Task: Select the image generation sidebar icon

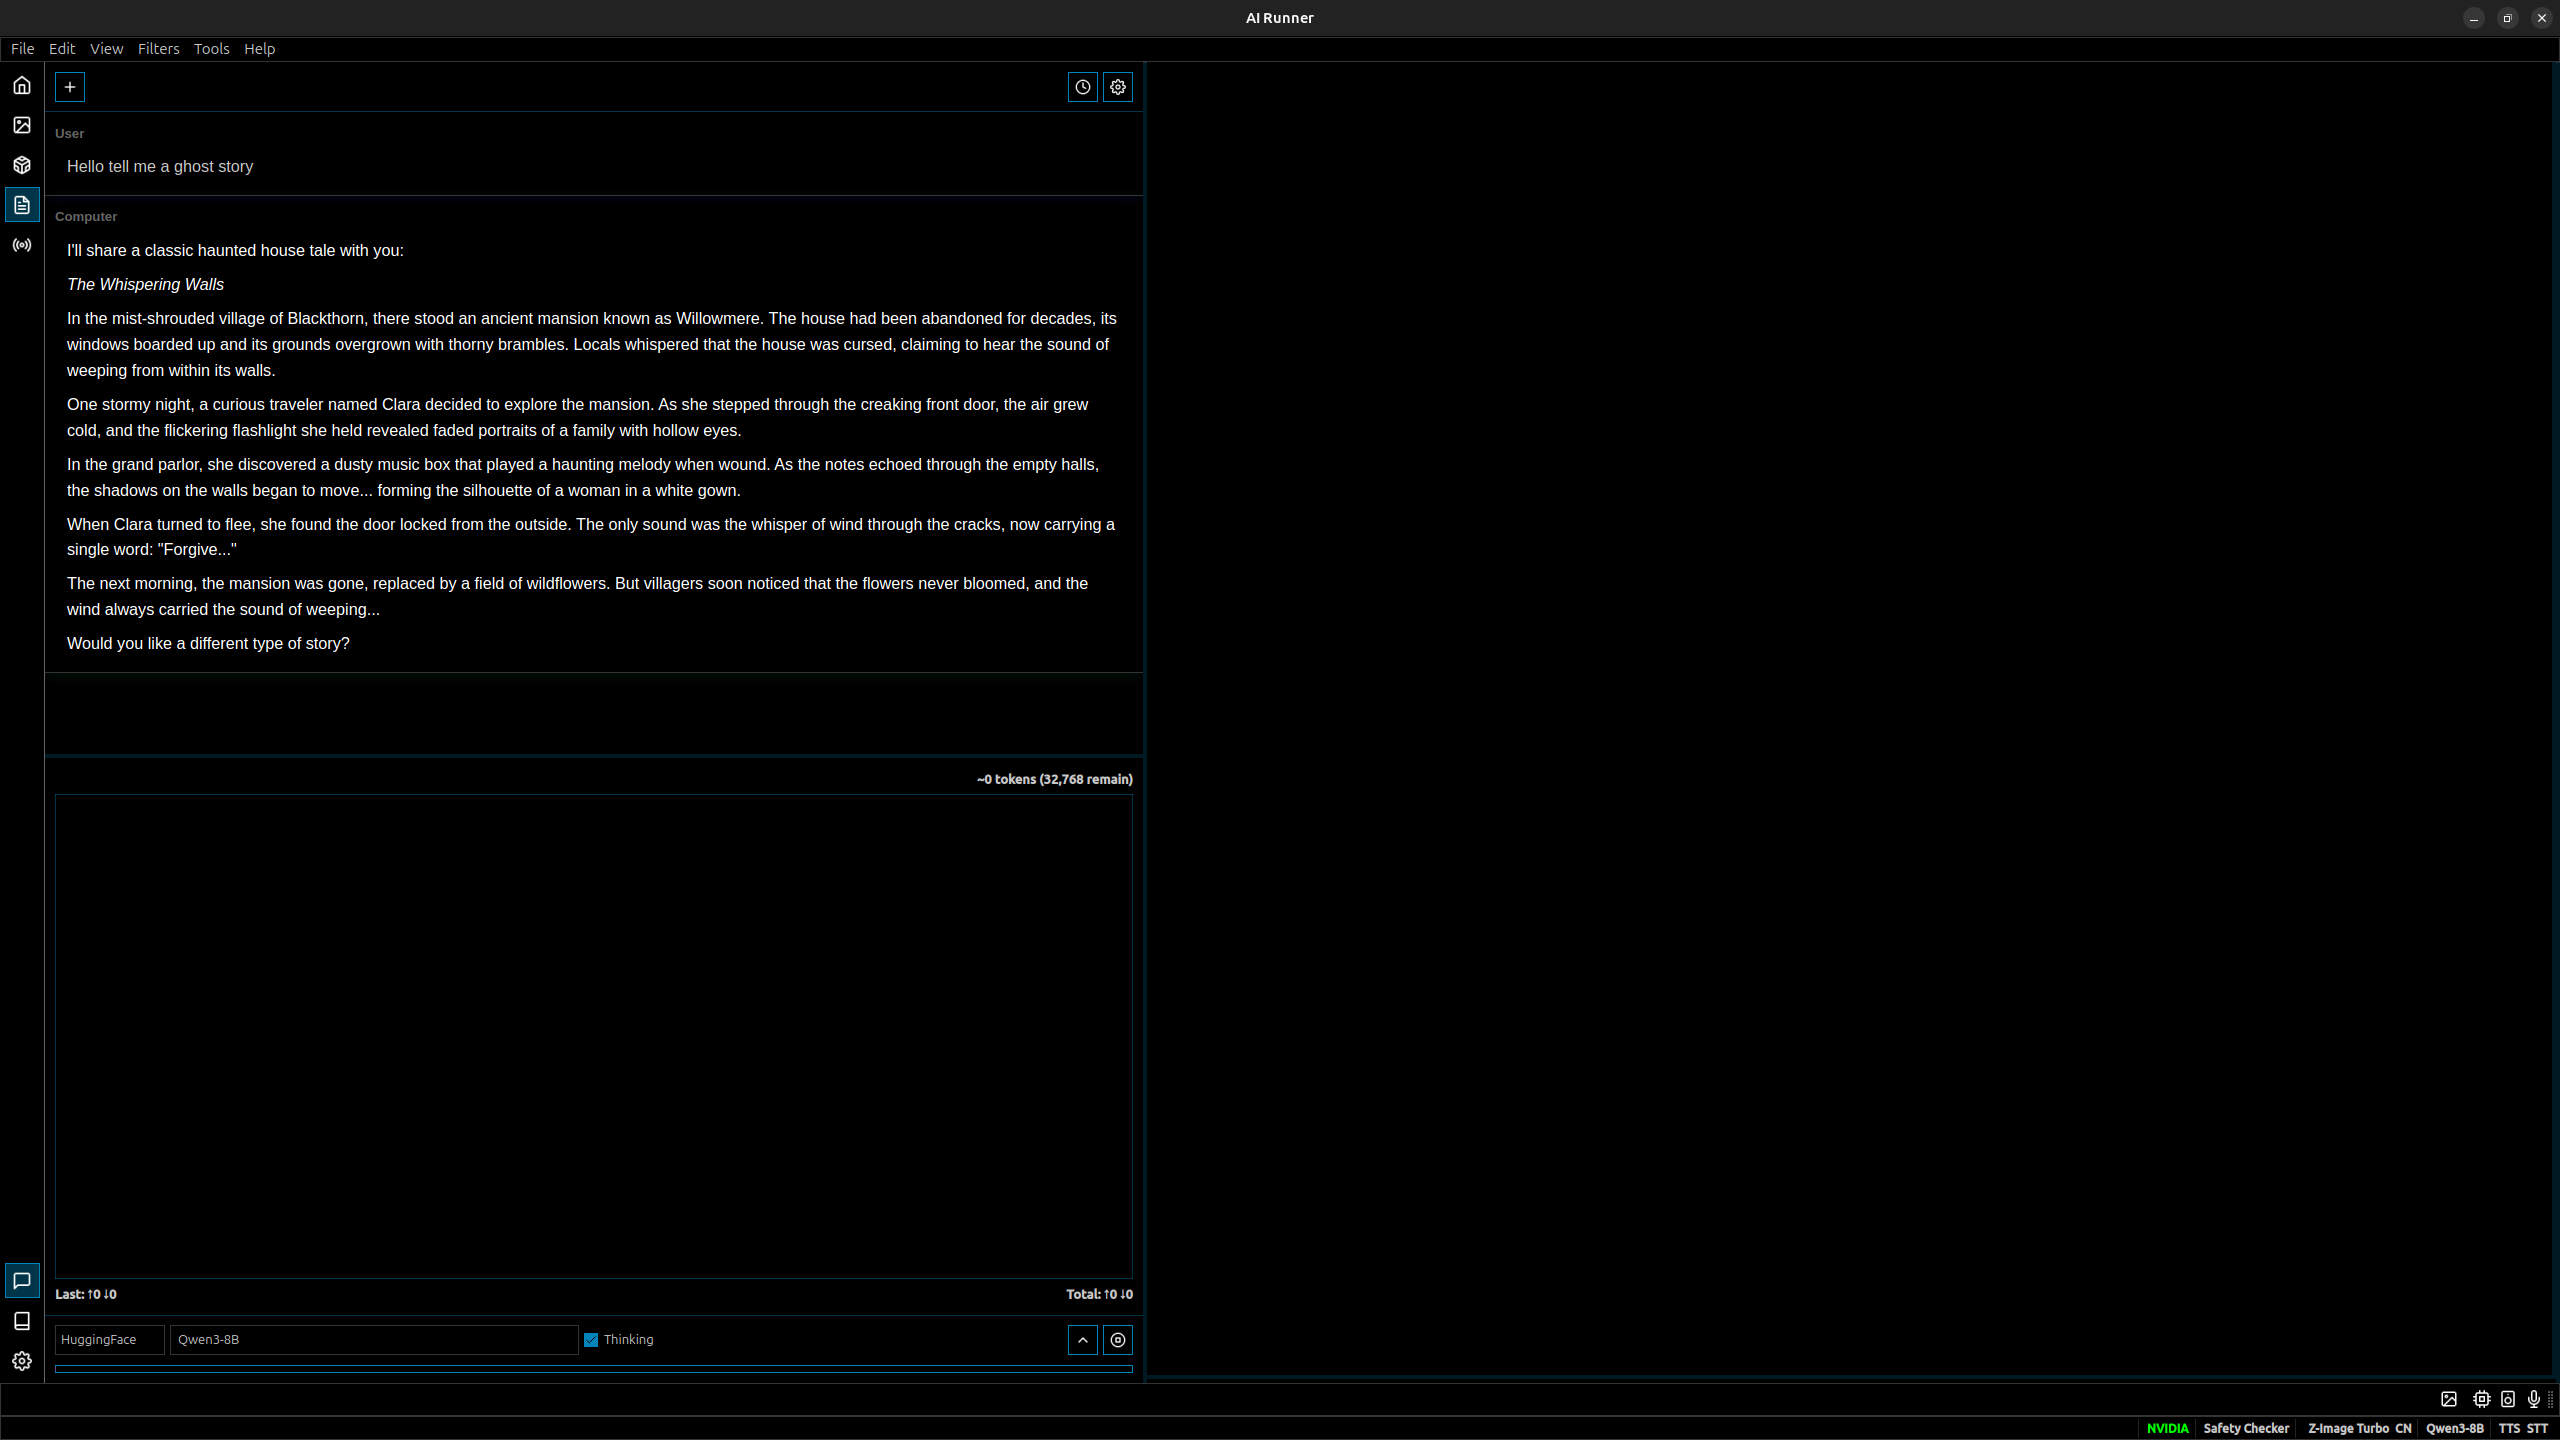Action: tap(21, 124)
